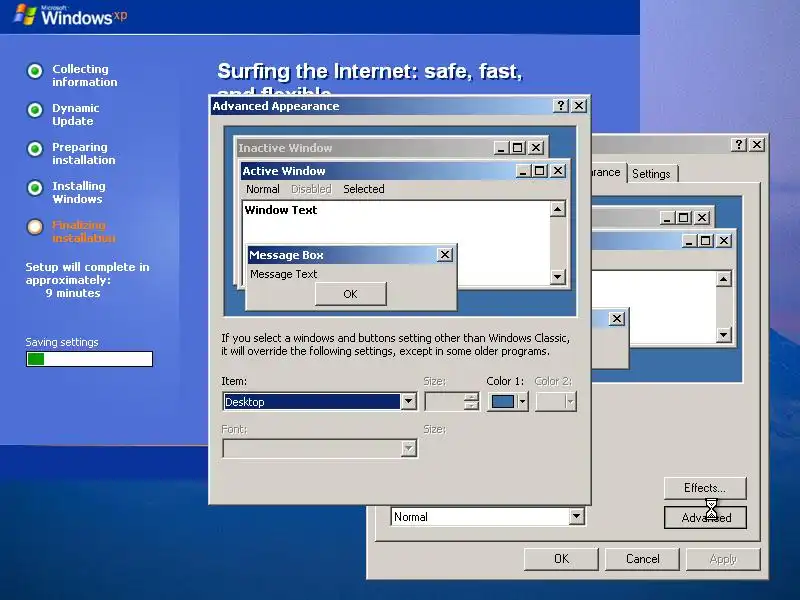This screenshot has height=600, width=800.
Task: Click OK in Display Properties
Action: 561,559
